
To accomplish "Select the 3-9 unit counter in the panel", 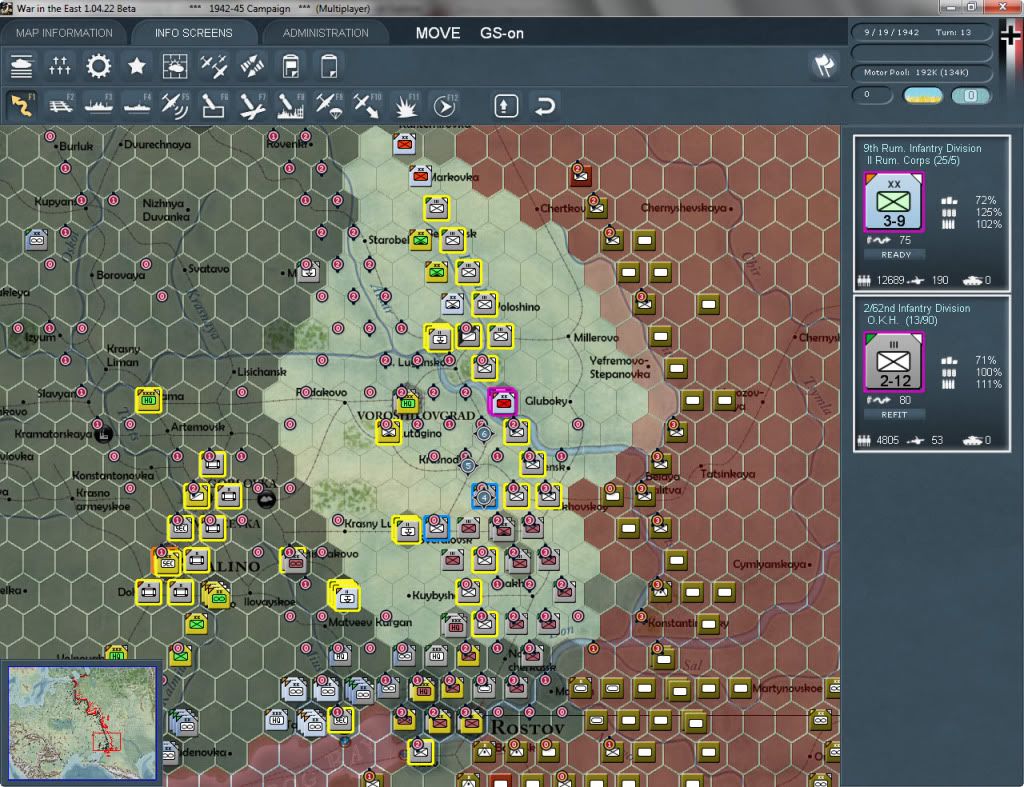I will [x=894, y=202].
